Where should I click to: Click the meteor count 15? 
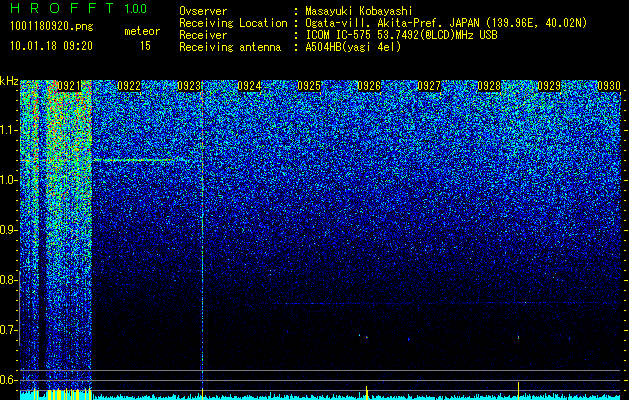click(145, 46)
